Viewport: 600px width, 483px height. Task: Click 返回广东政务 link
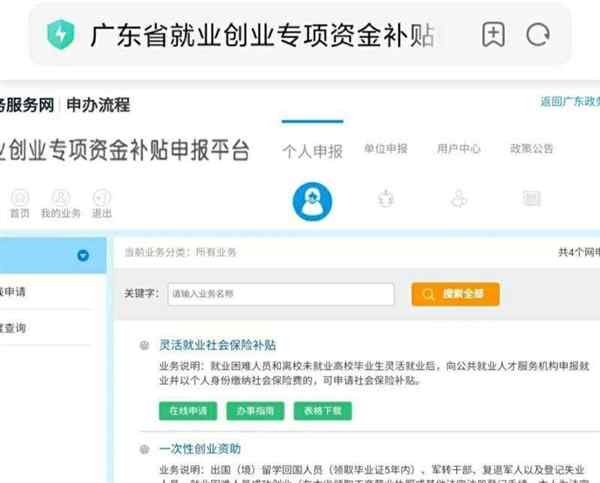click(x=570, y=101)
